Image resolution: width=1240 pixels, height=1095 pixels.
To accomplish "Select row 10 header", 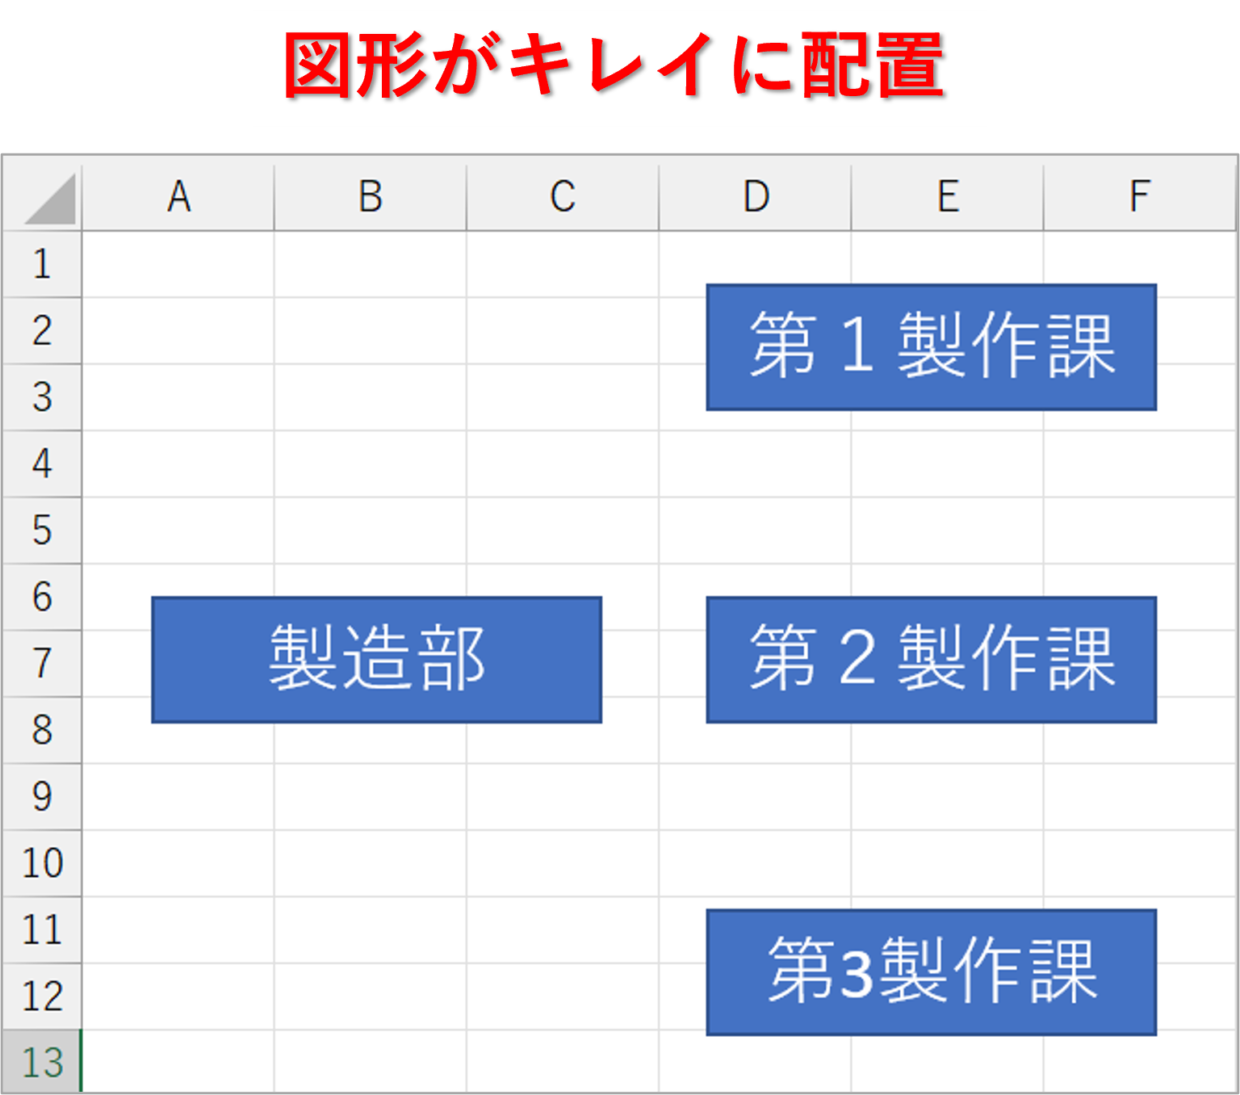I will 42,863.
